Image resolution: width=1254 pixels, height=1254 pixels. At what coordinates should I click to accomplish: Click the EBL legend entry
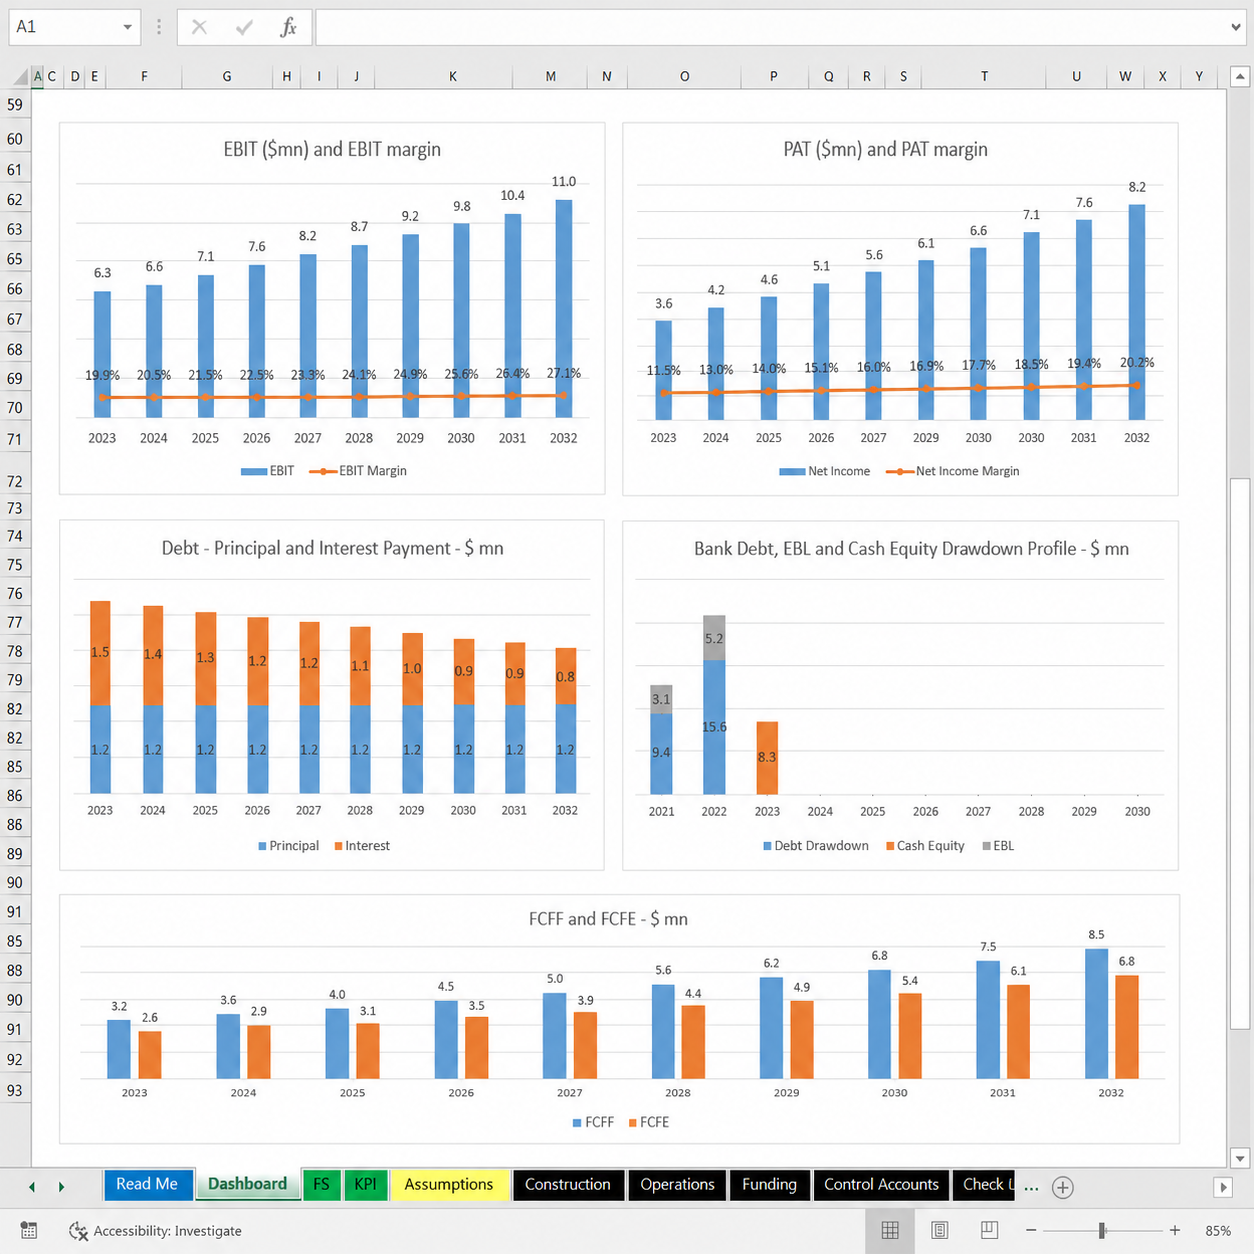(x=998, y=846)
